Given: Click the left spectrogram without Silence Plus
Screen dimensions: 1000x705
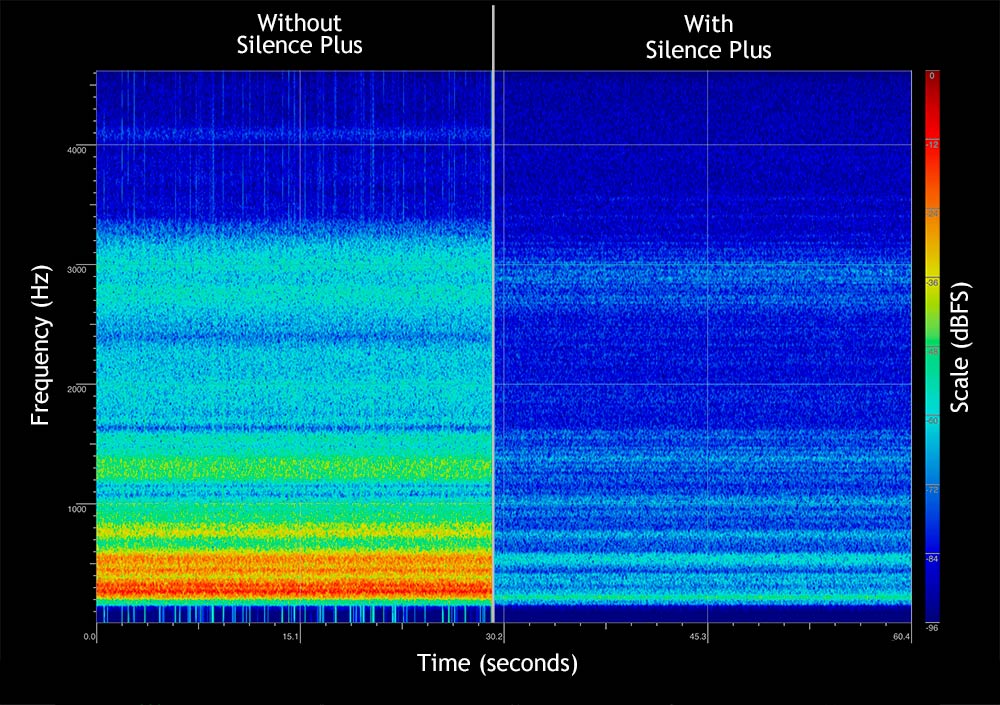Looking at the screenshot, I should point(294,346).
